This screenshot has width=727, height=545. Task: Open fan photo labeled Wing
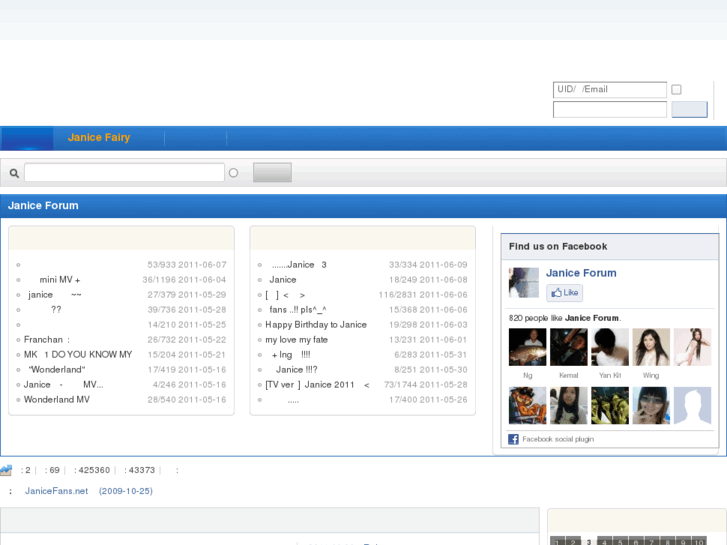pos(651,347)
